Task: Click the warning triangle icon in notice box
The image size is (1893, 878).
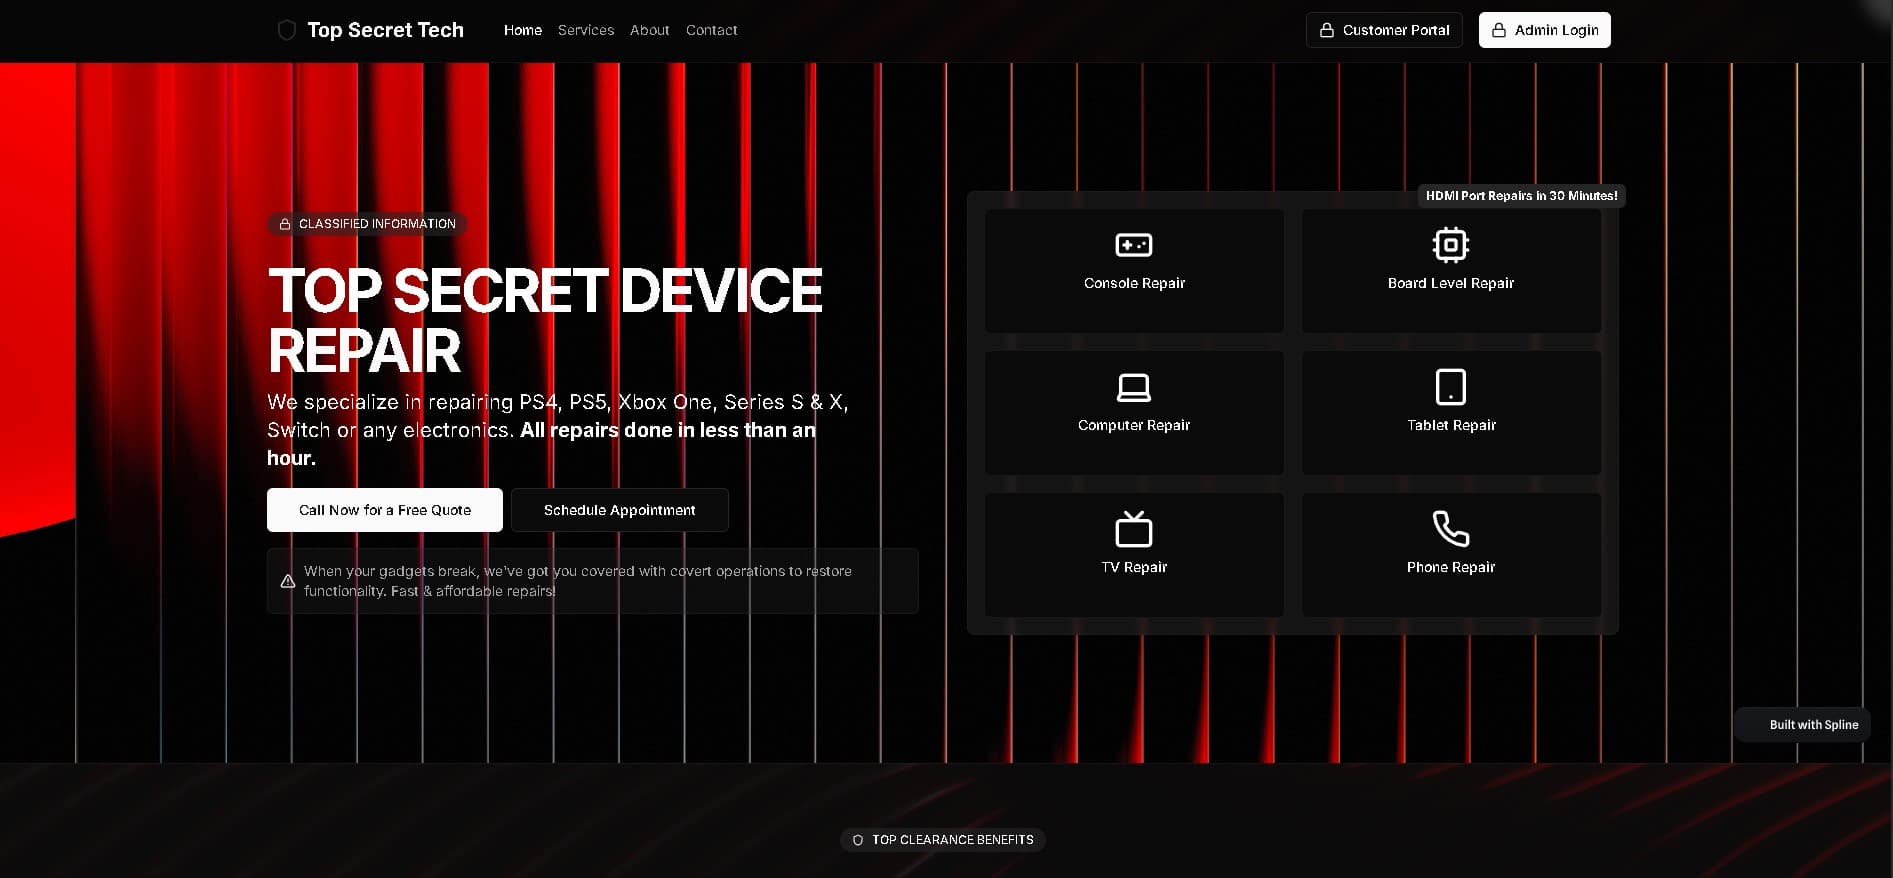Action: tap(288, 581)
